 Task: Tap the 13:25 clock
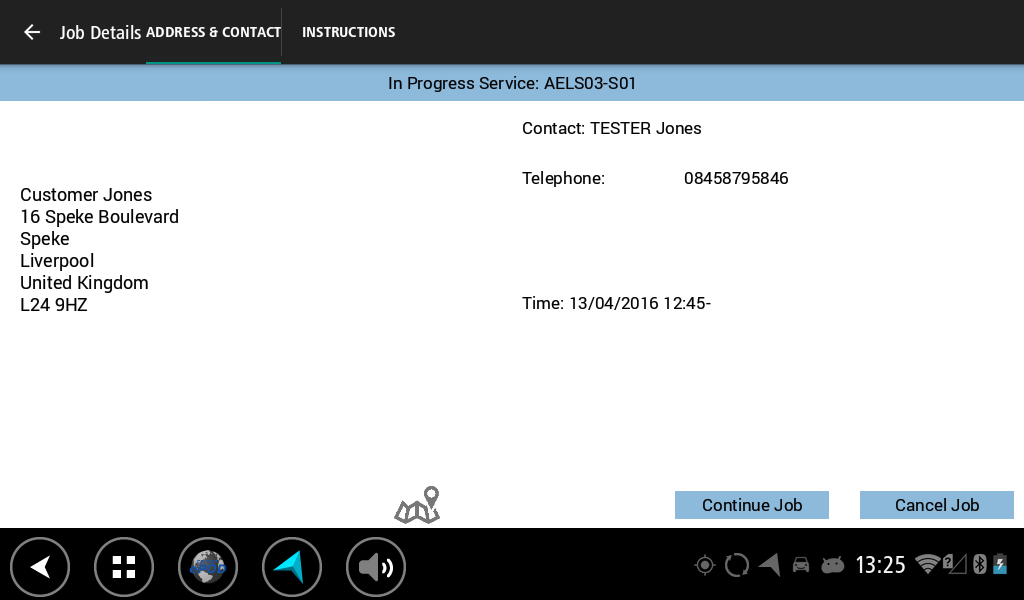point(880,565)
